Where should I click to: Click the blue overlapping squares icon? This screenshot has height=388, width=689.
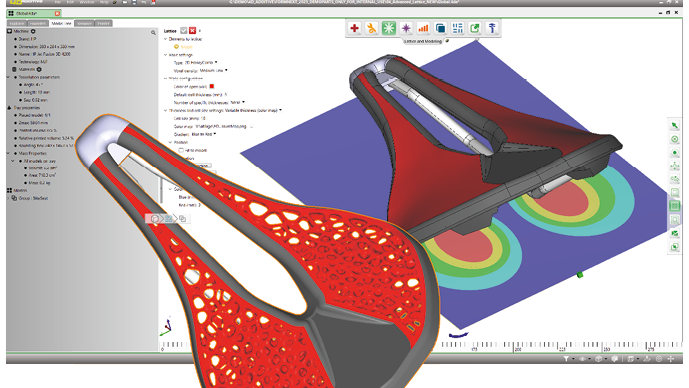(x=440, y=28)
